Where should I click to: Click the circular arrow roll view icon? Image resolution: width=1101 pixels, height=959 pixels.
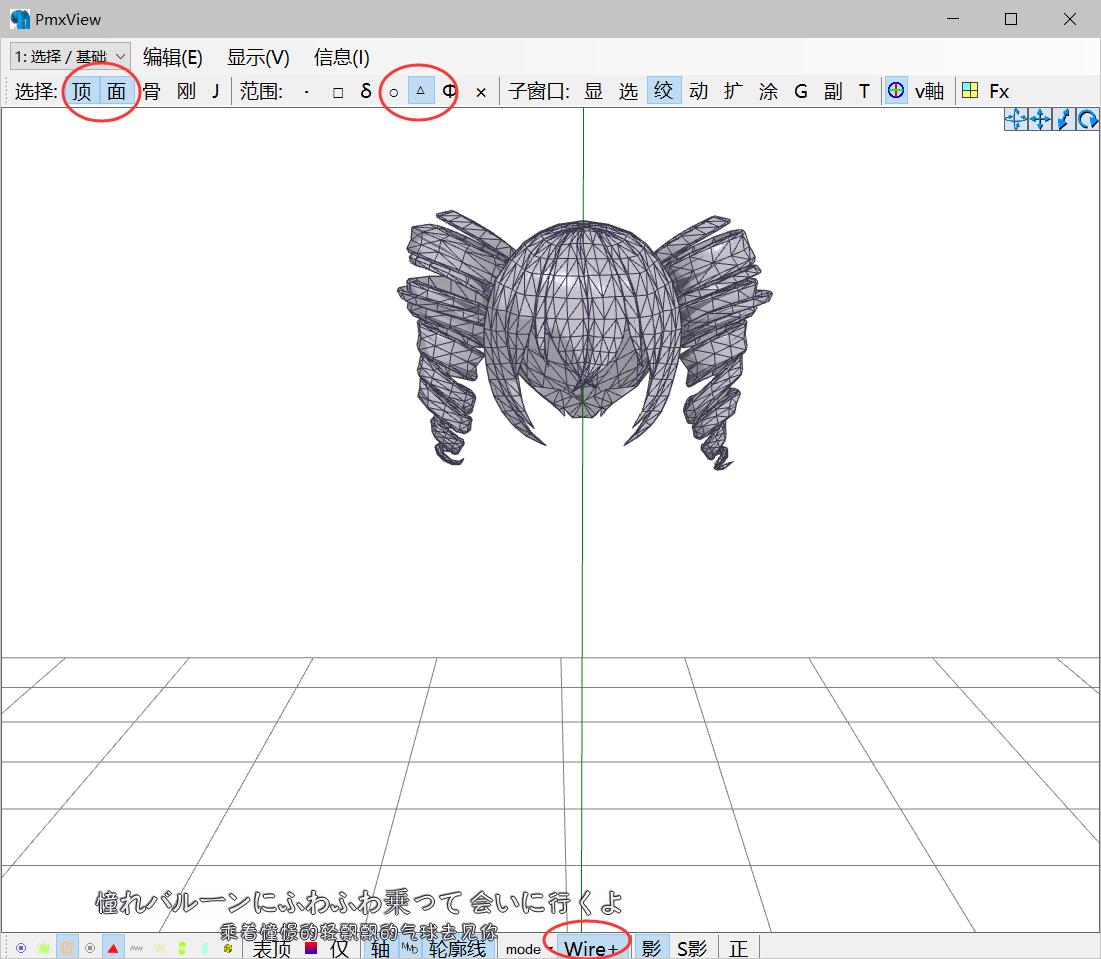point(1088,119)
